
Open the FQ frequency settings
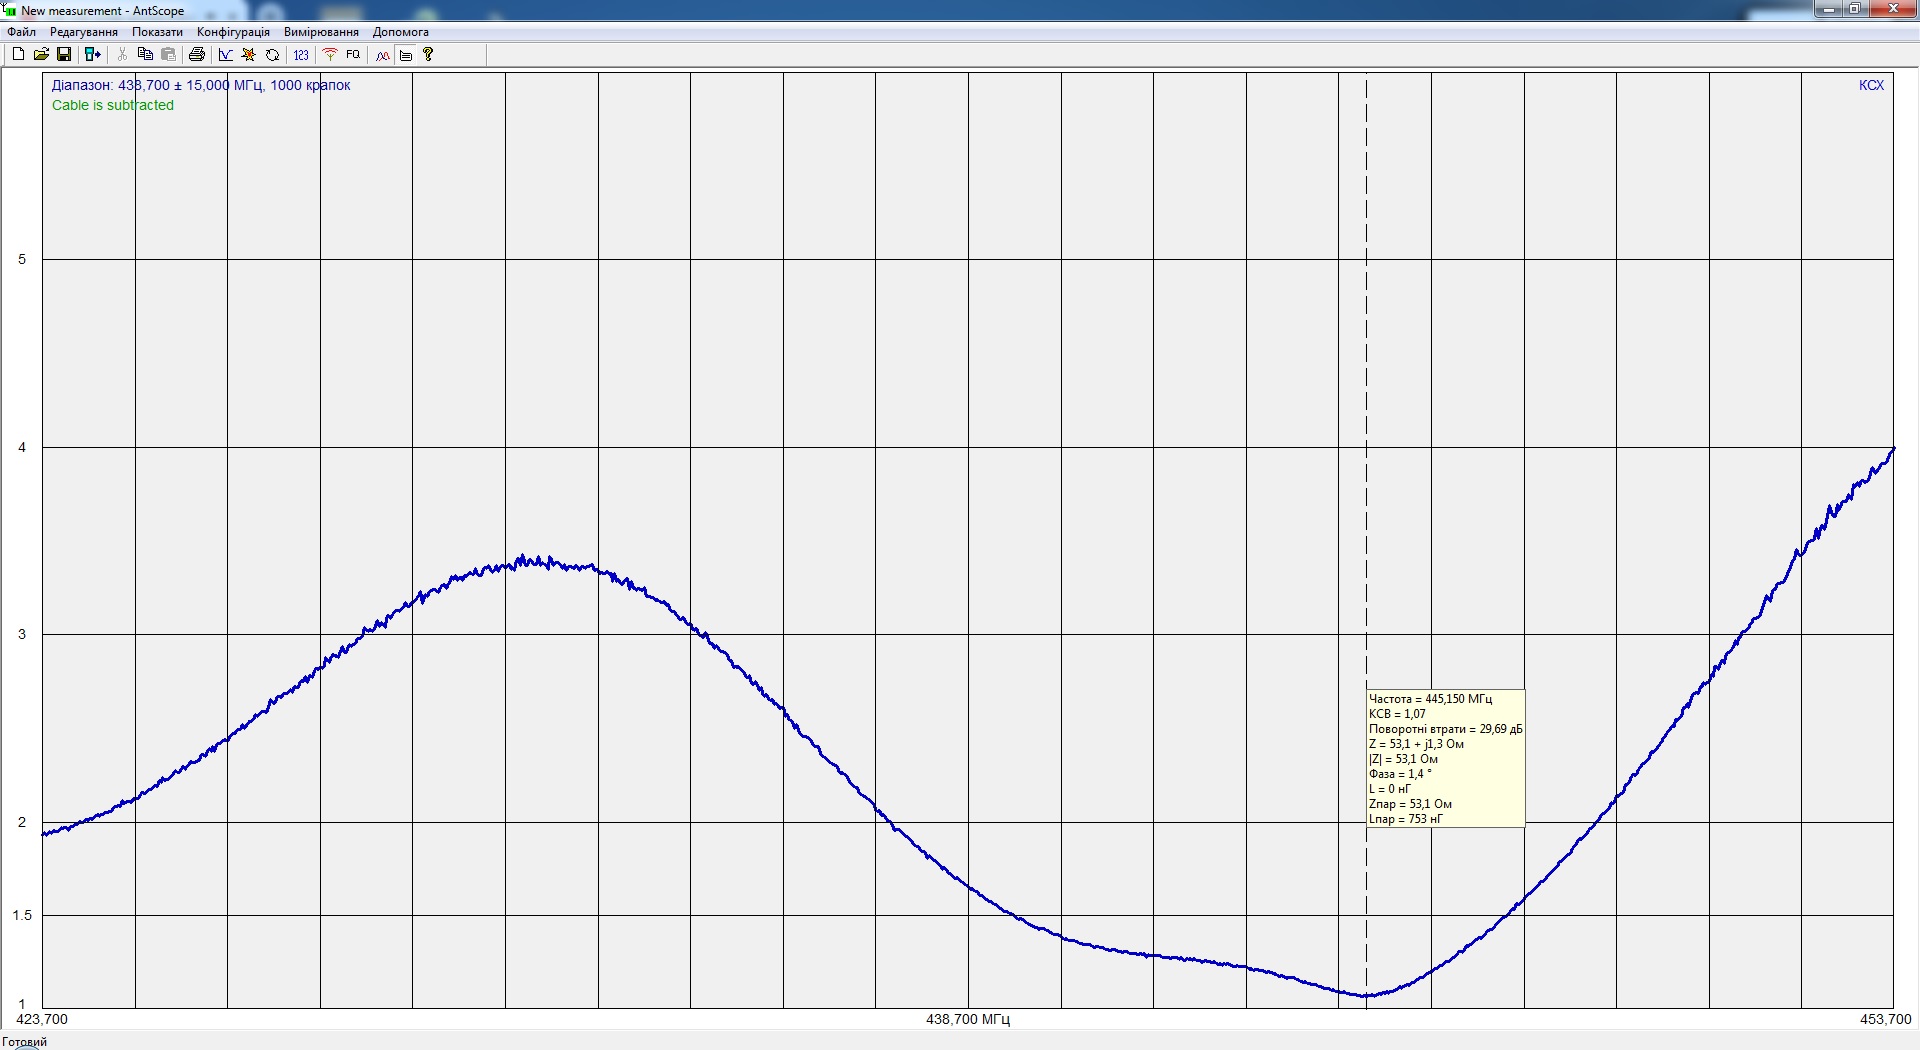353,55
